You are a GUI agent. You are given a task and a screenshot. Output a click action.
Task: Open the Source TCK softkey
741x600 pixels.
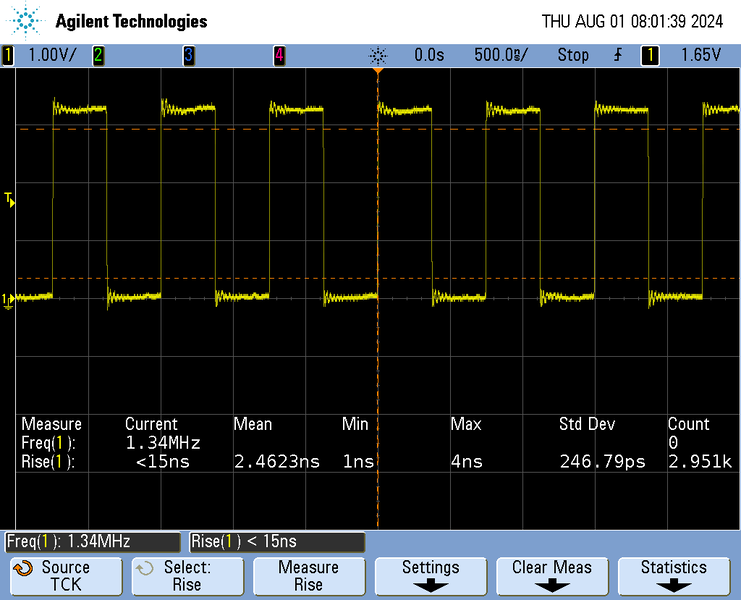click(x=65, y=576)
